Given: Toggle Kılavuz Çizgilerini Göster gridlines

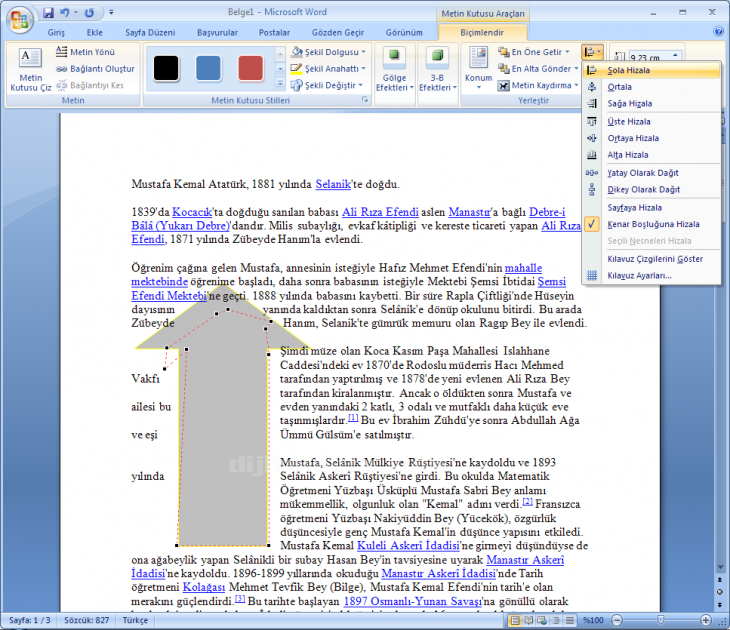Looking at the screenshot, I should coord(652,259).
